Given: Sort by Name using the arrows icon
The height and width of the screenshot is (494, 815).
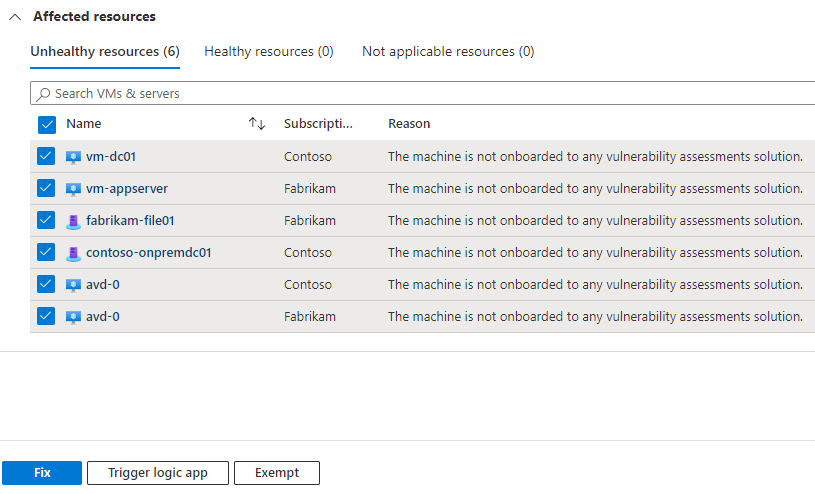Looking at the screenshot, I should (x=257, y=124).
